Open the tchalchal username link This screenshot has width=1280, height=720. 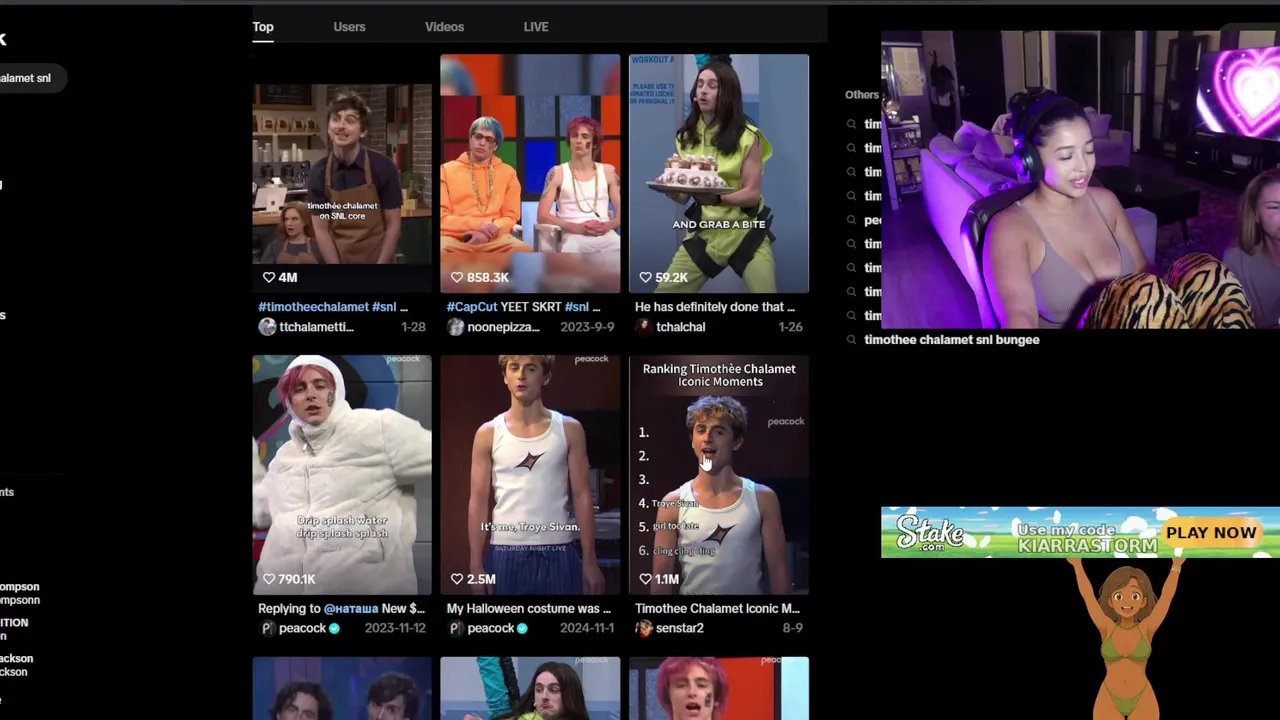[681, 327]
